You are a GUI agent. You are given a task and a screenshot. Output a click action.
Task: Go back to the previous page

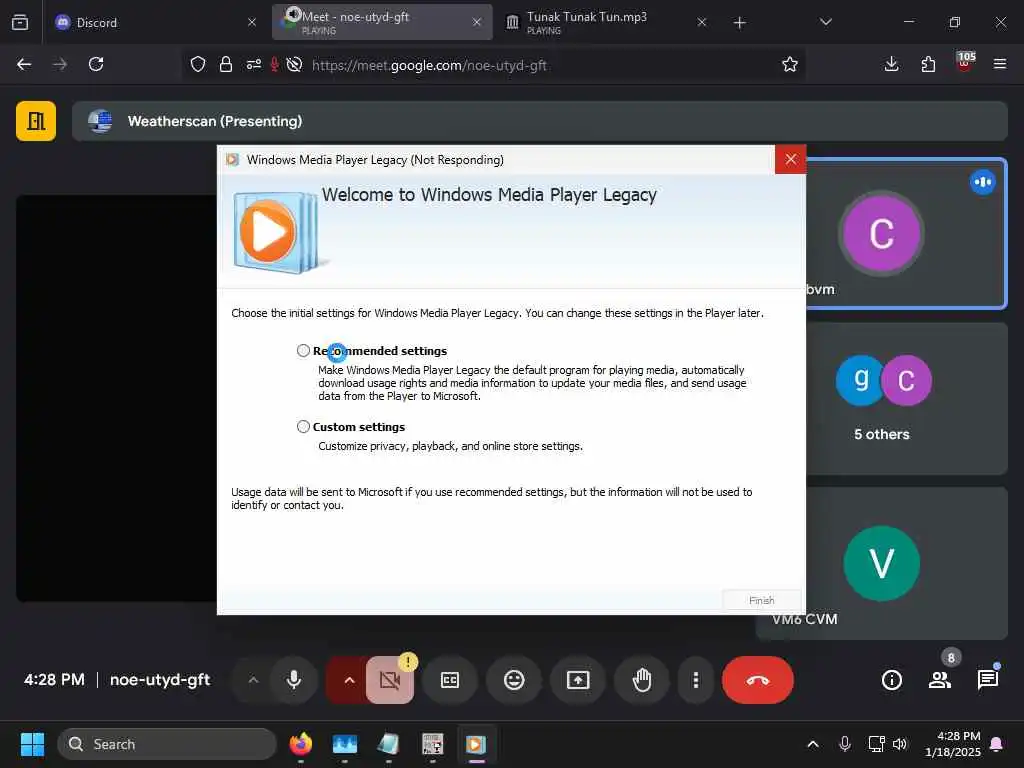click(24, 64)
